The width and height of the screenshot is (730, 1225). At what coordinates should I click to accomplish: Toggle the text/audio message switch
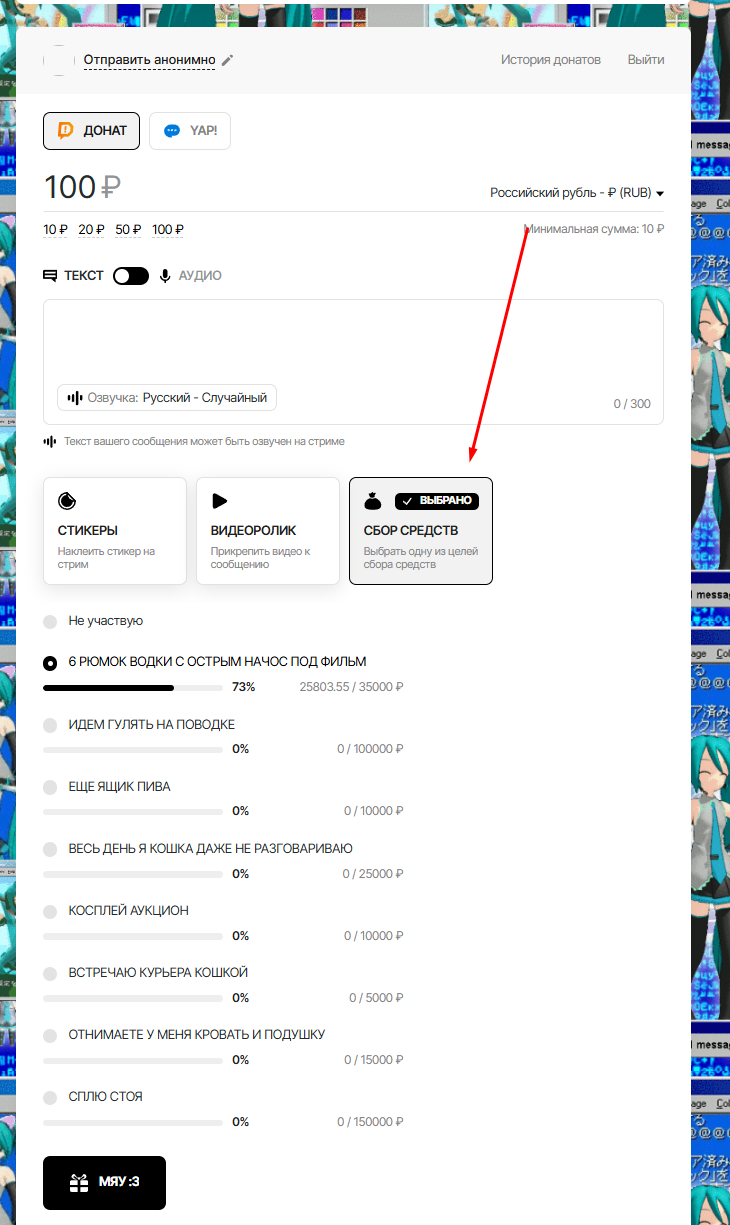(x=131, y=276)
